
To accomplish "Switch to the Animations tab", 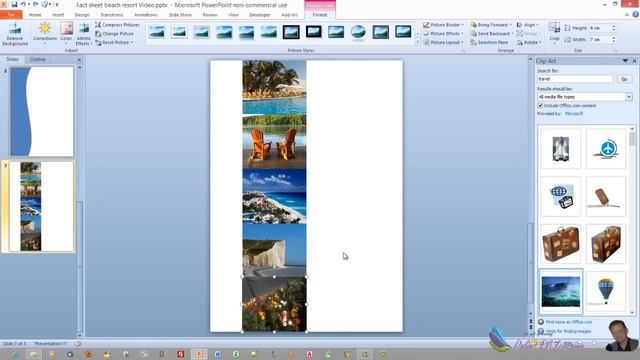I will 146,15.
